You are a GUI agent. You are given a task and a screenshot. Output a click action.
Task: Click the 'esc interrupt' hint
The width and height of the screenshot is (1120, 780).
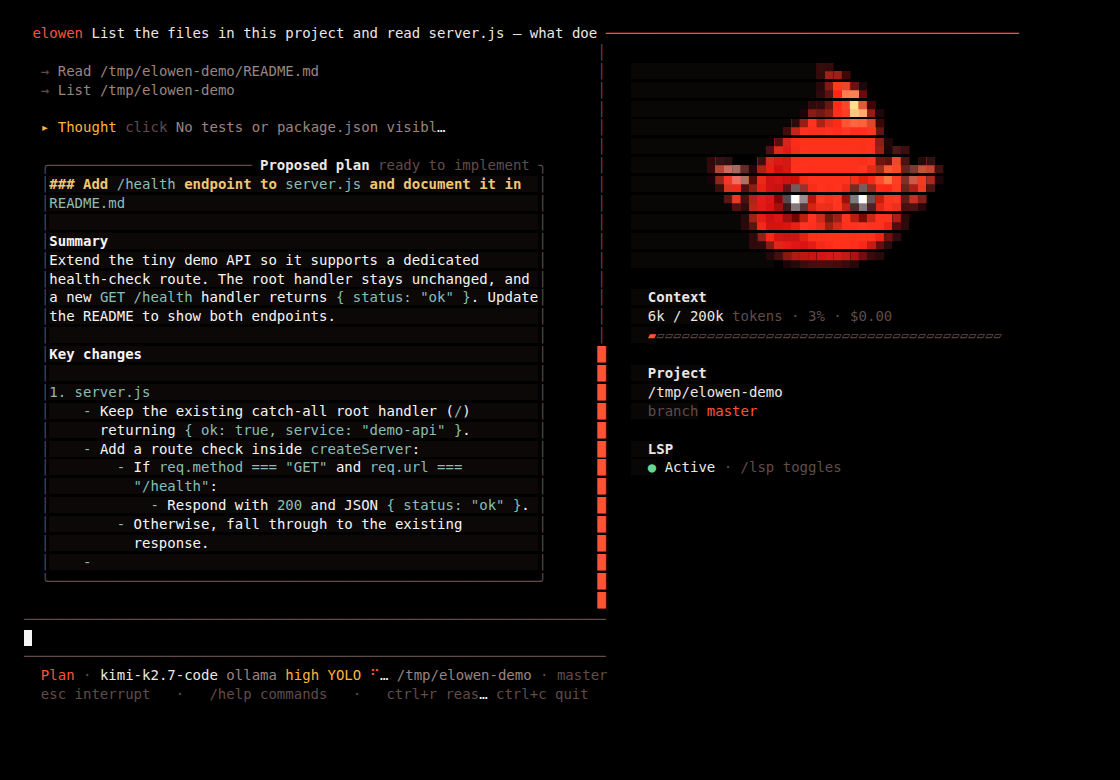tap(96, 694)
